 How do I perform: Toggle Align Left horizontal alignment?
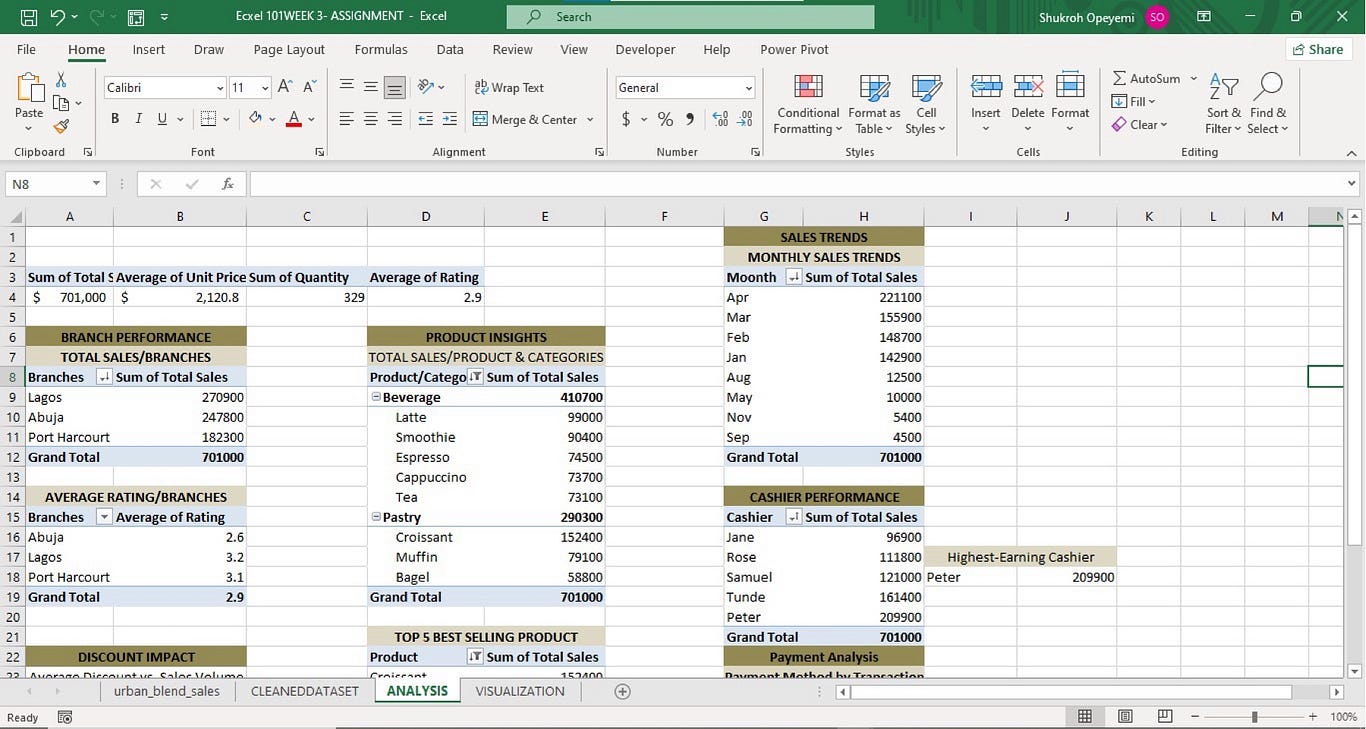[x=346, y=119]
